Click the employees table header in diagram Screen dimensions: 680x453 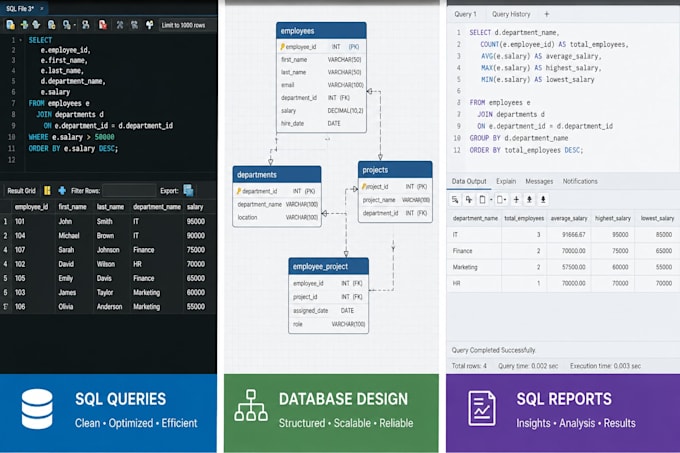coord(321,31)
